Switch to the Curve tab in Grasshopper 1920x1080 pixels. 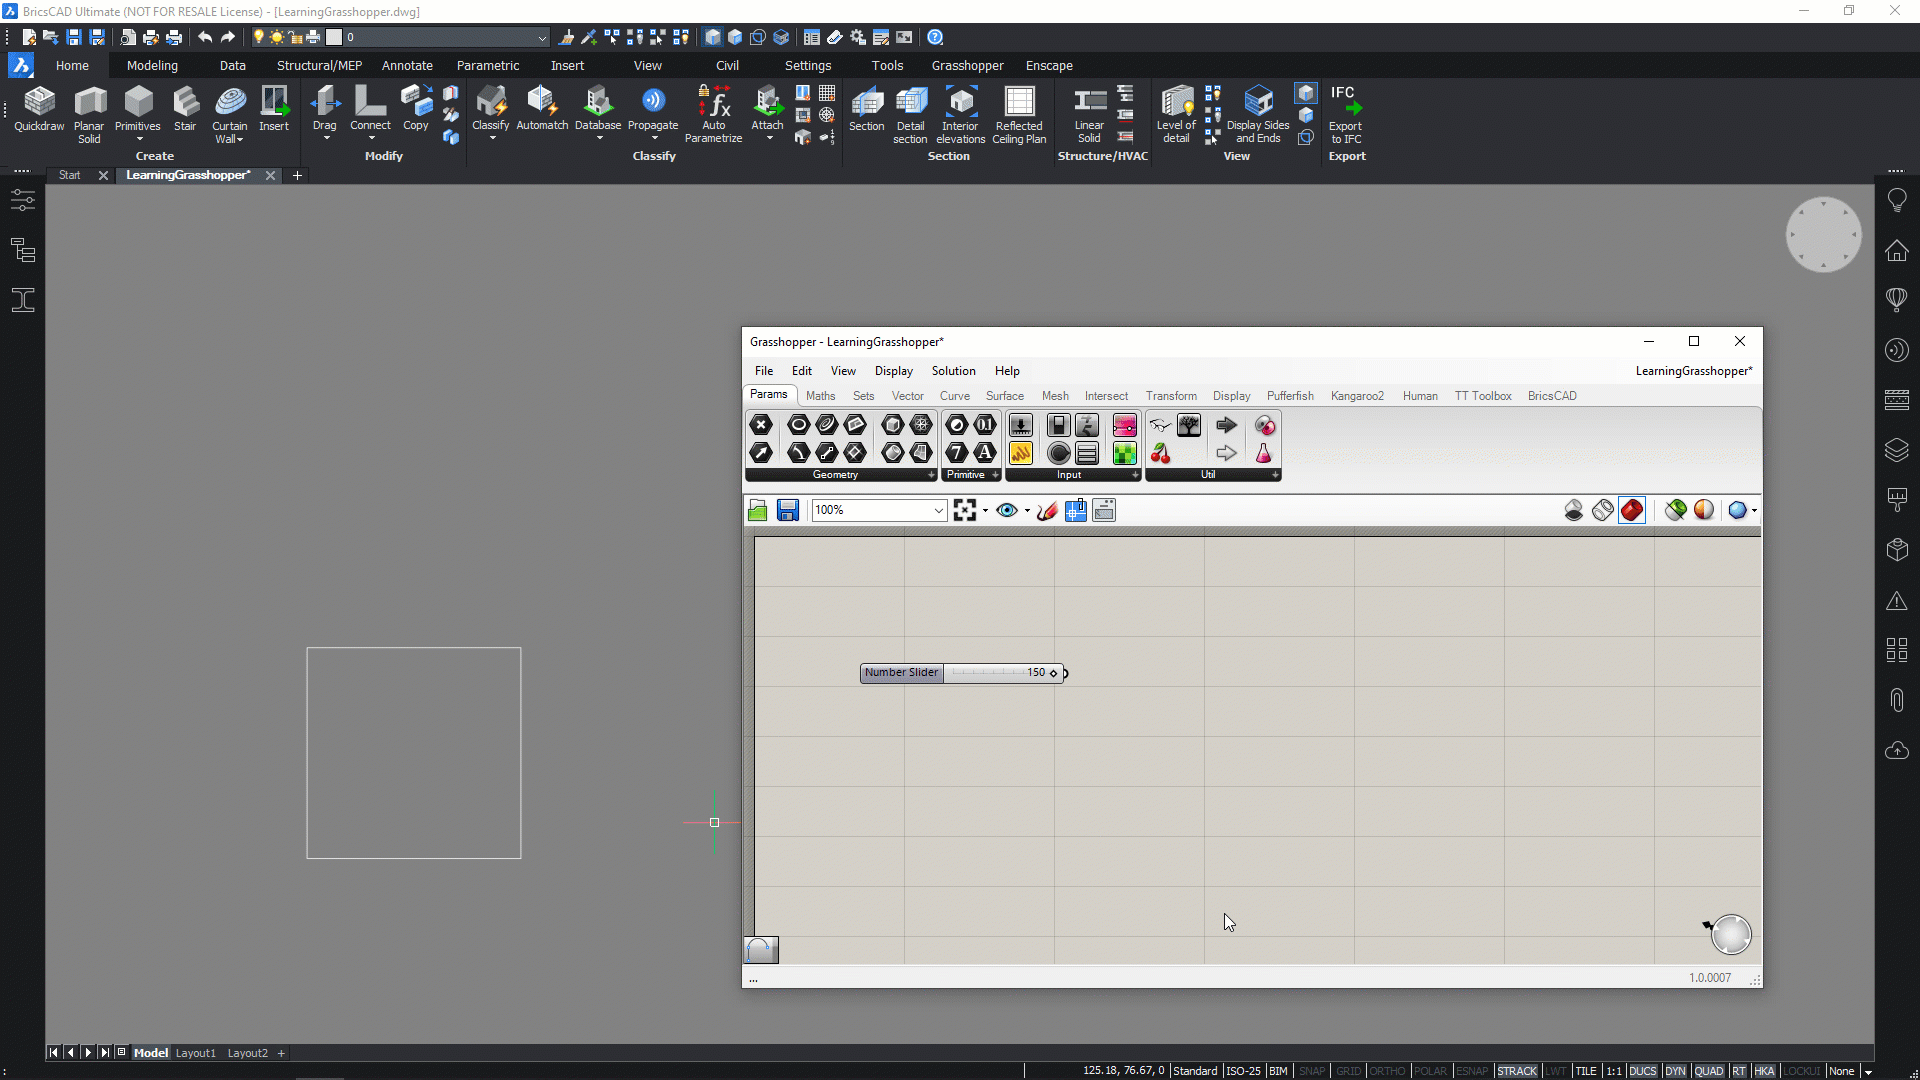point(955,395)
